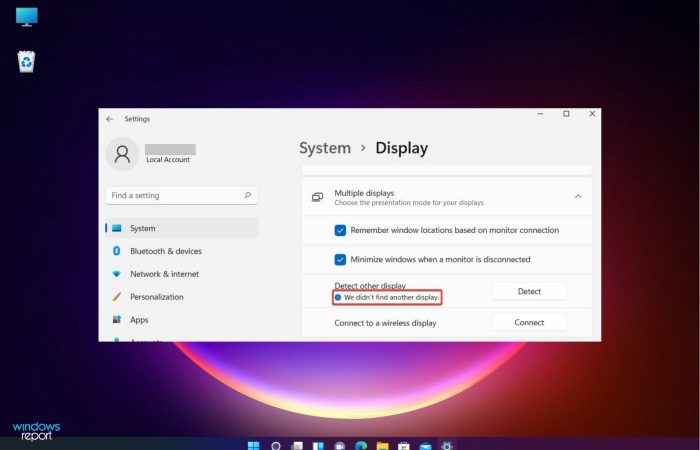Maximize the Settings window
The width and height of the screenshot is (700, 450).
click(x=566, y=114)
